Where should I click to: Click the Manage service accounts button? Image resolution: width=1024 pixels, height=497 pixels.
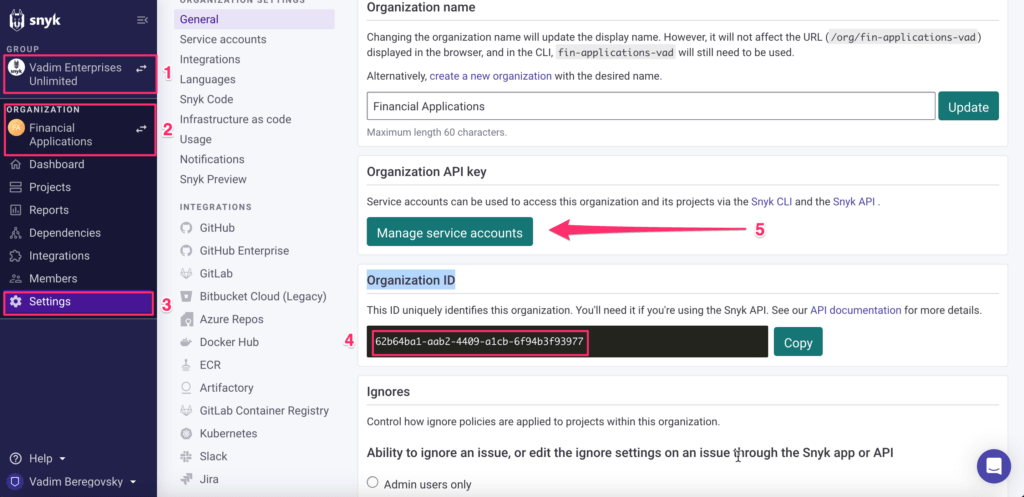449,232
